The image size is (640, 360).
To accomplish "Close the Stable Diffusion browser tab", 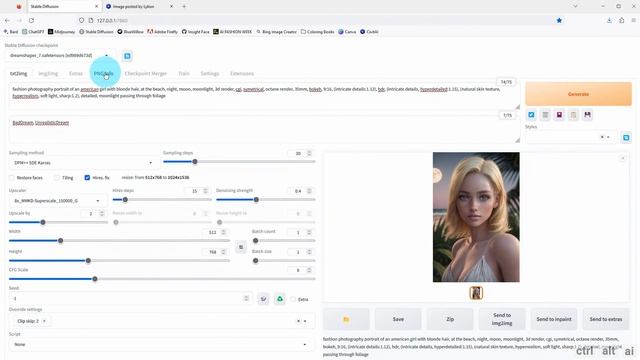I will (x=96, y=7).
